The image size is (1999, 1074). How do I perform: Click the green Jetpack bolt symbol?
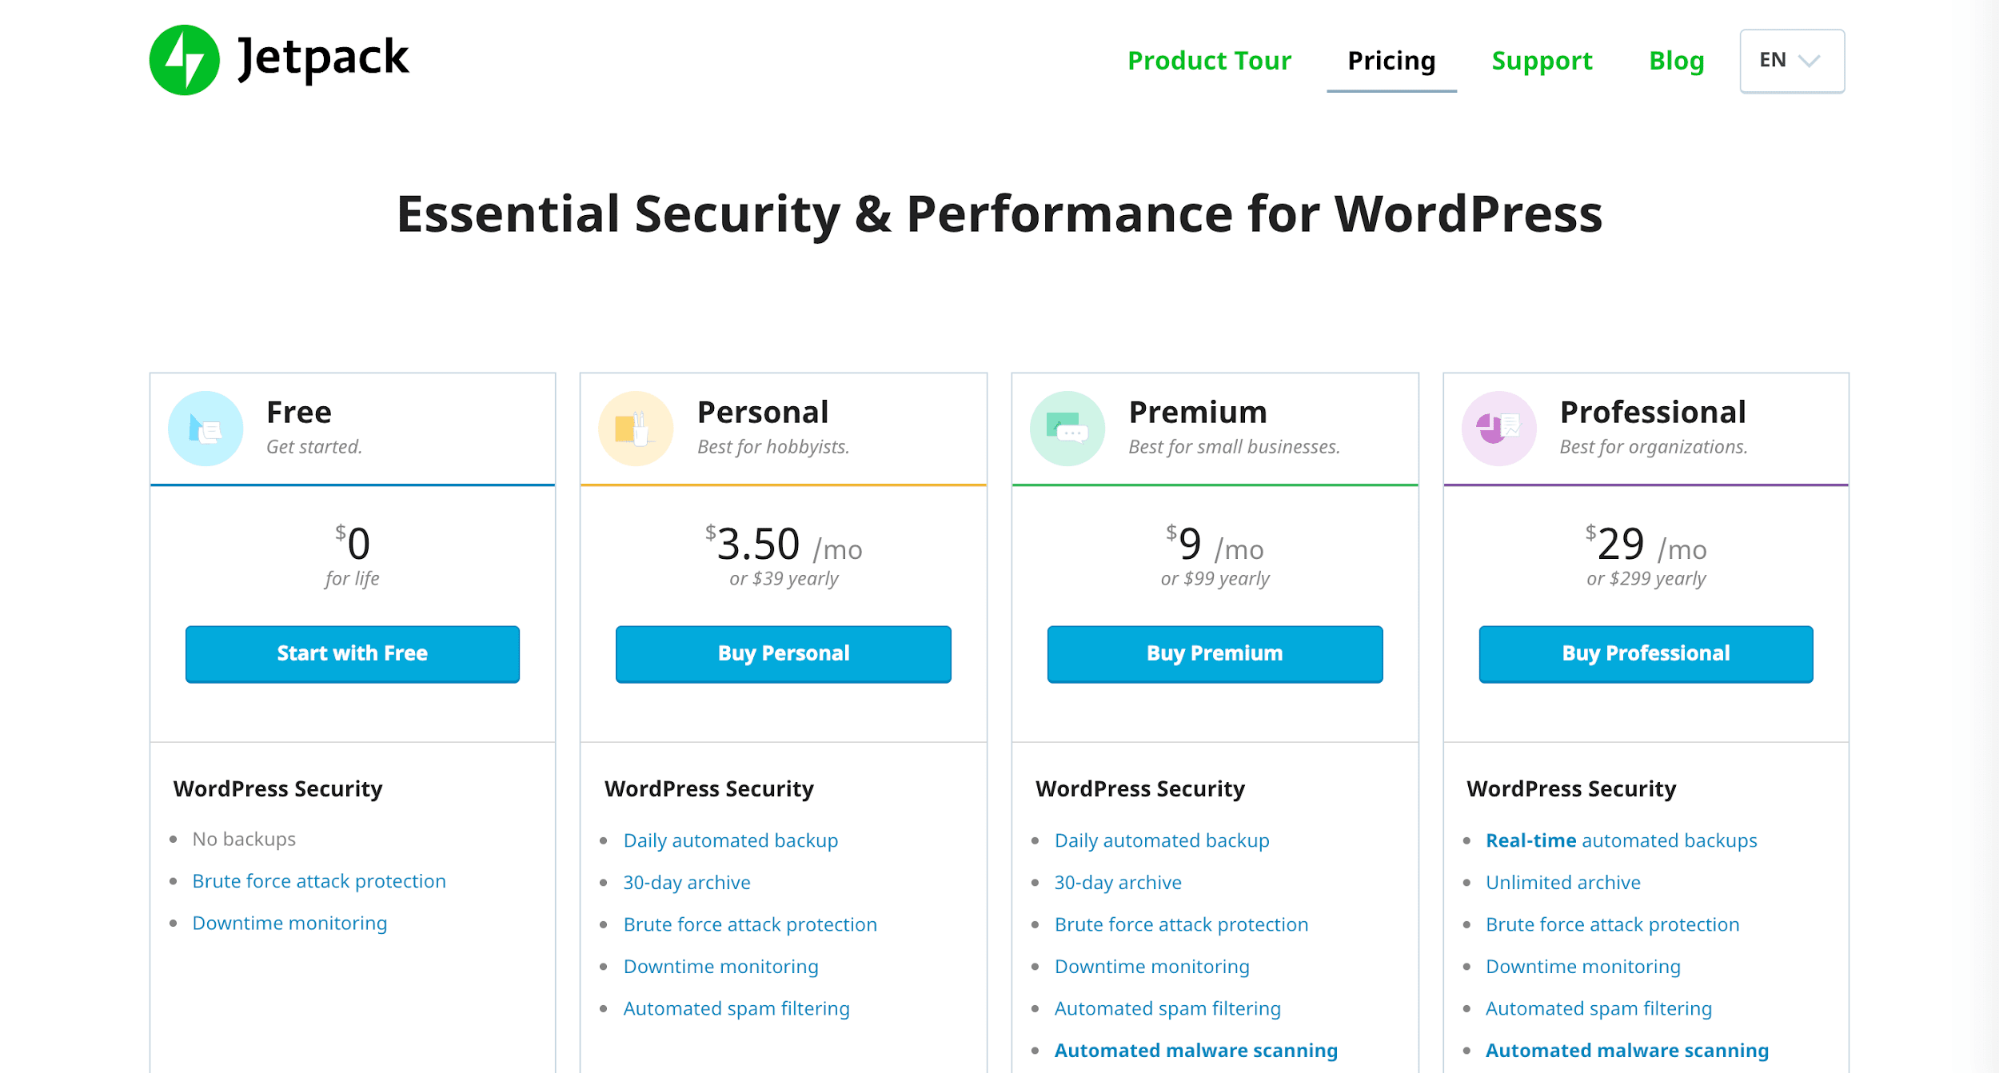coord(185,59)
